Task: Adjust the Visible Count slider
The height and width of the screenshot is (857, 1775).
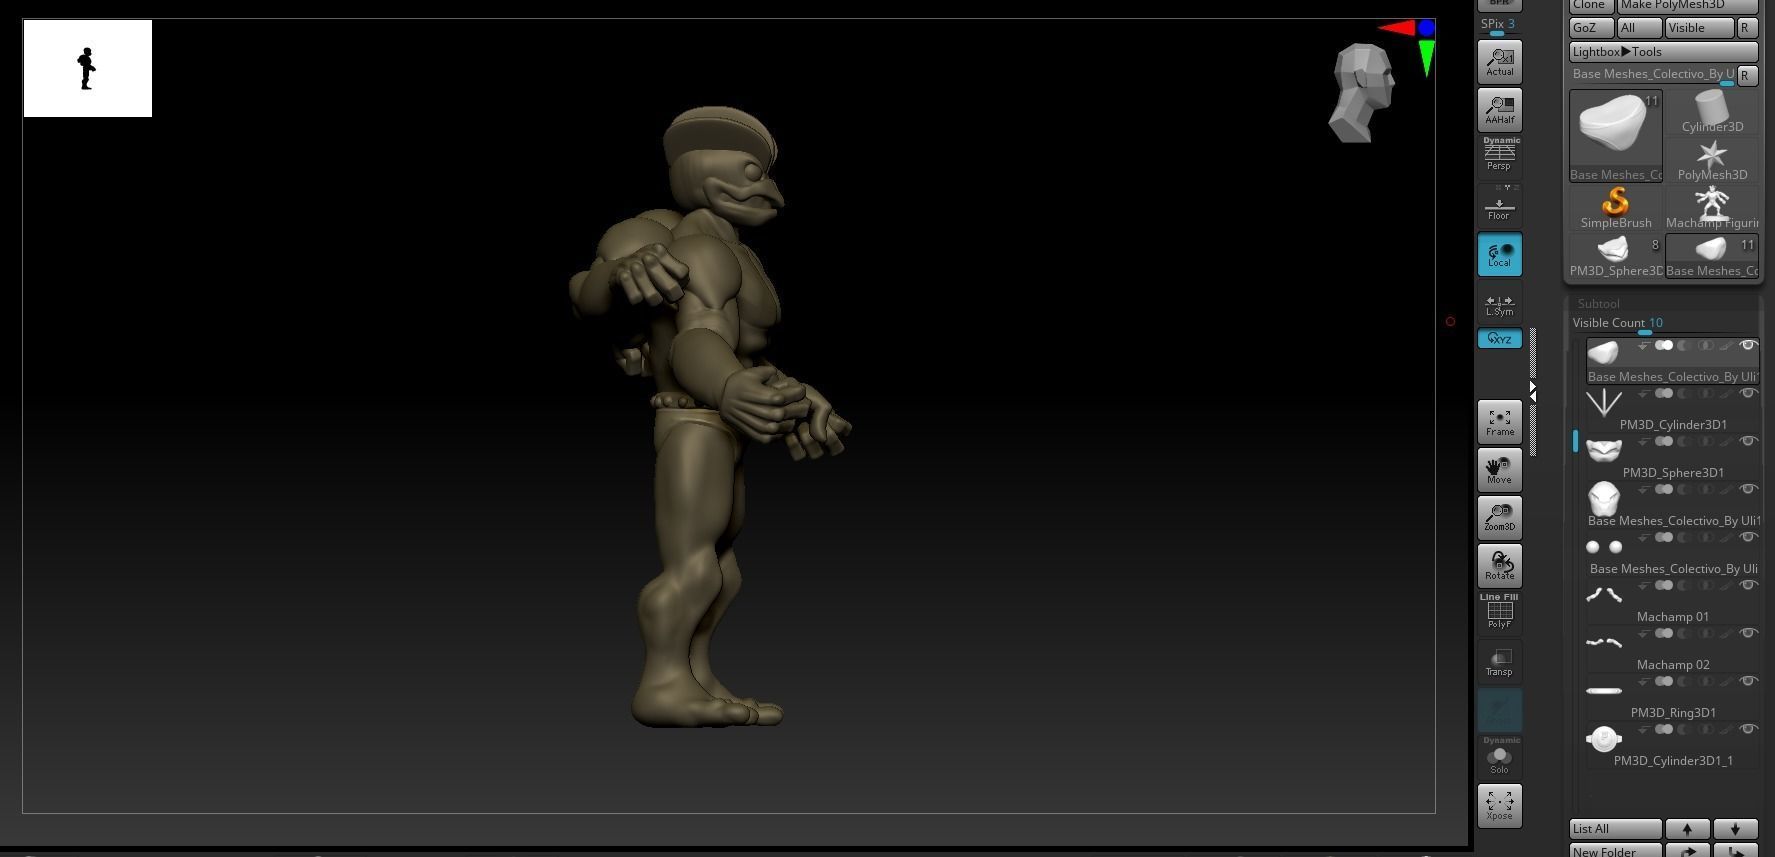Action: click(1663, 323)
